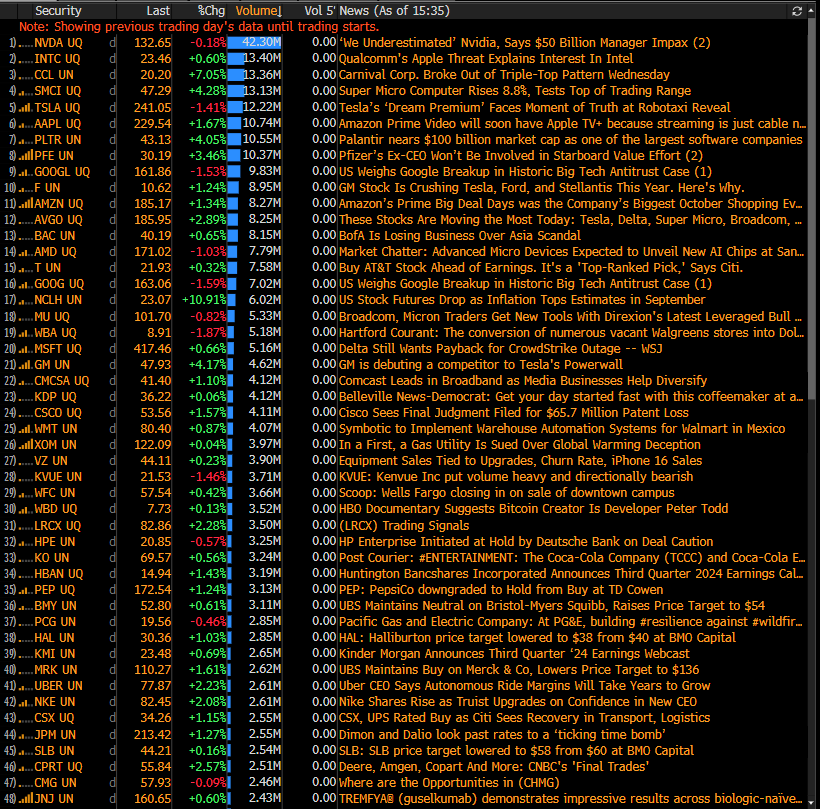
Task: Click the pop-out window icon at top right
Action: (x=810, y=10)
